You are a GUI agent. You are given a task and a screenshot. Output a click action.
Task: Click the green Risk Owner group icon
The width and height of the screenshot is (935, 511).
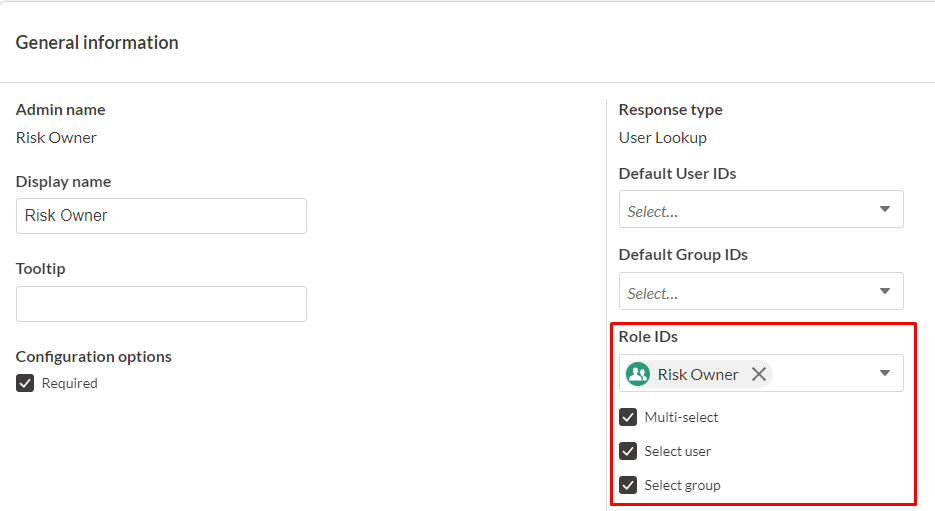pyautogui.click(x=638, y=374)
